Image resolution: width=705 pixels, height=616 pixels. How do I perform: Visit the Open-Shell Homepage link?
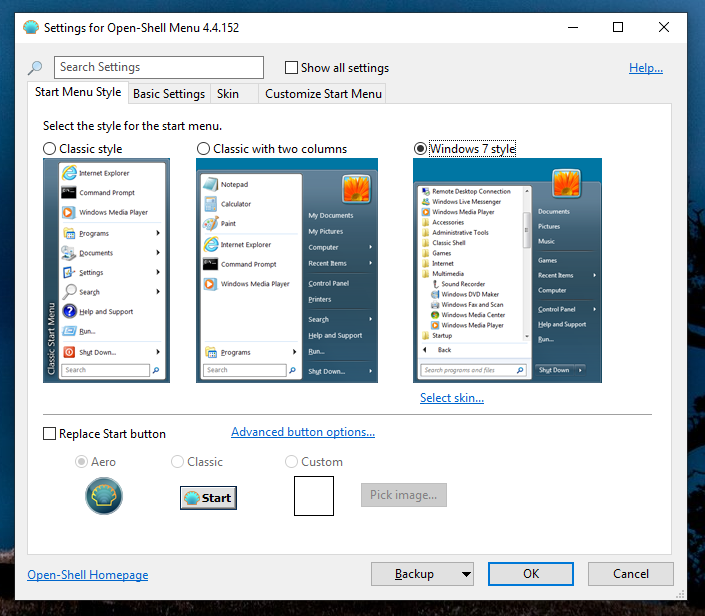(88, 575)
